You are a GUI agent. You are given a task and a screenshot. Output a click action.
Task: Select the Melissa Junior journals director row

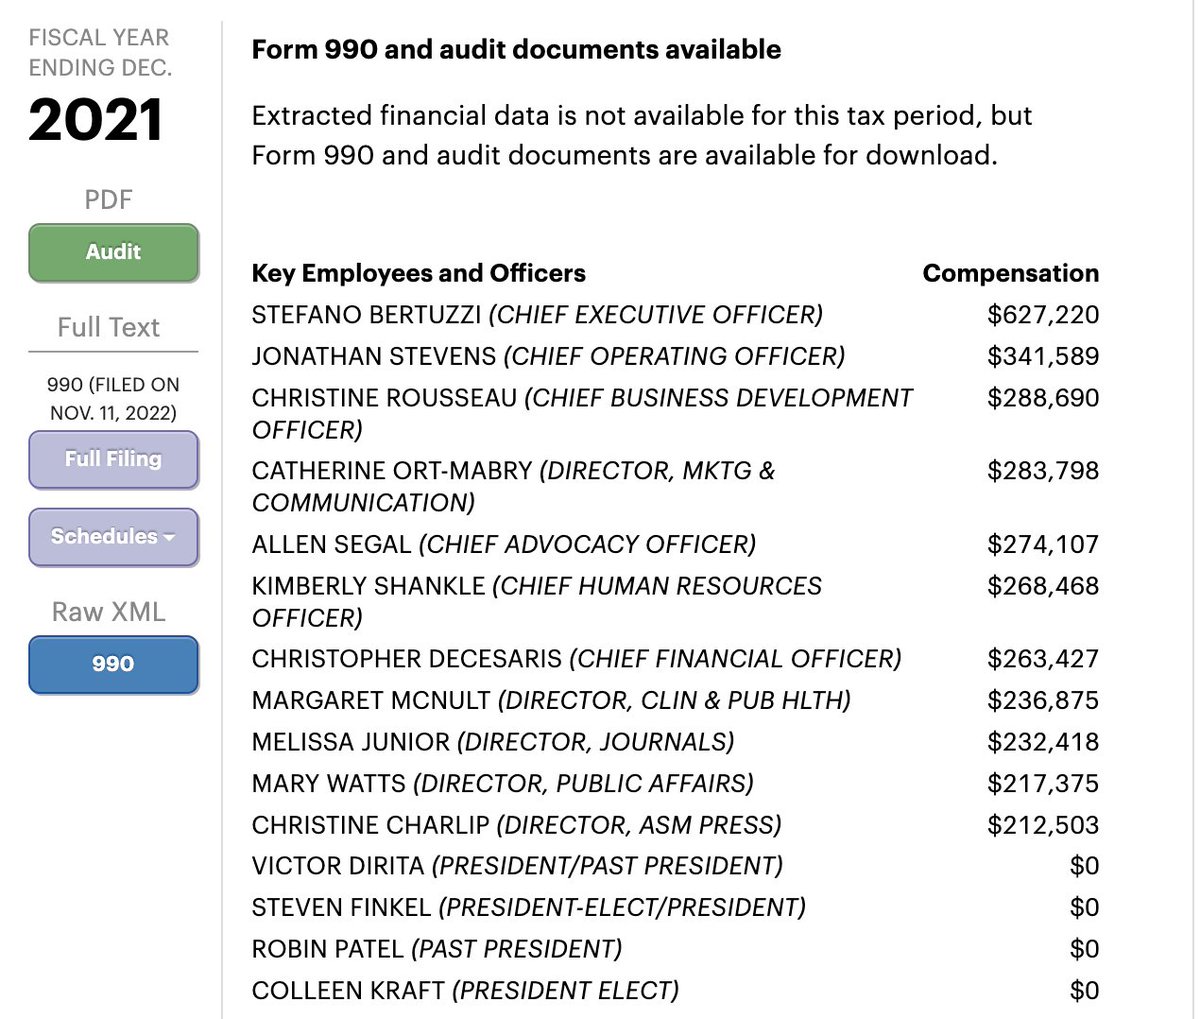tap(675, 742)
